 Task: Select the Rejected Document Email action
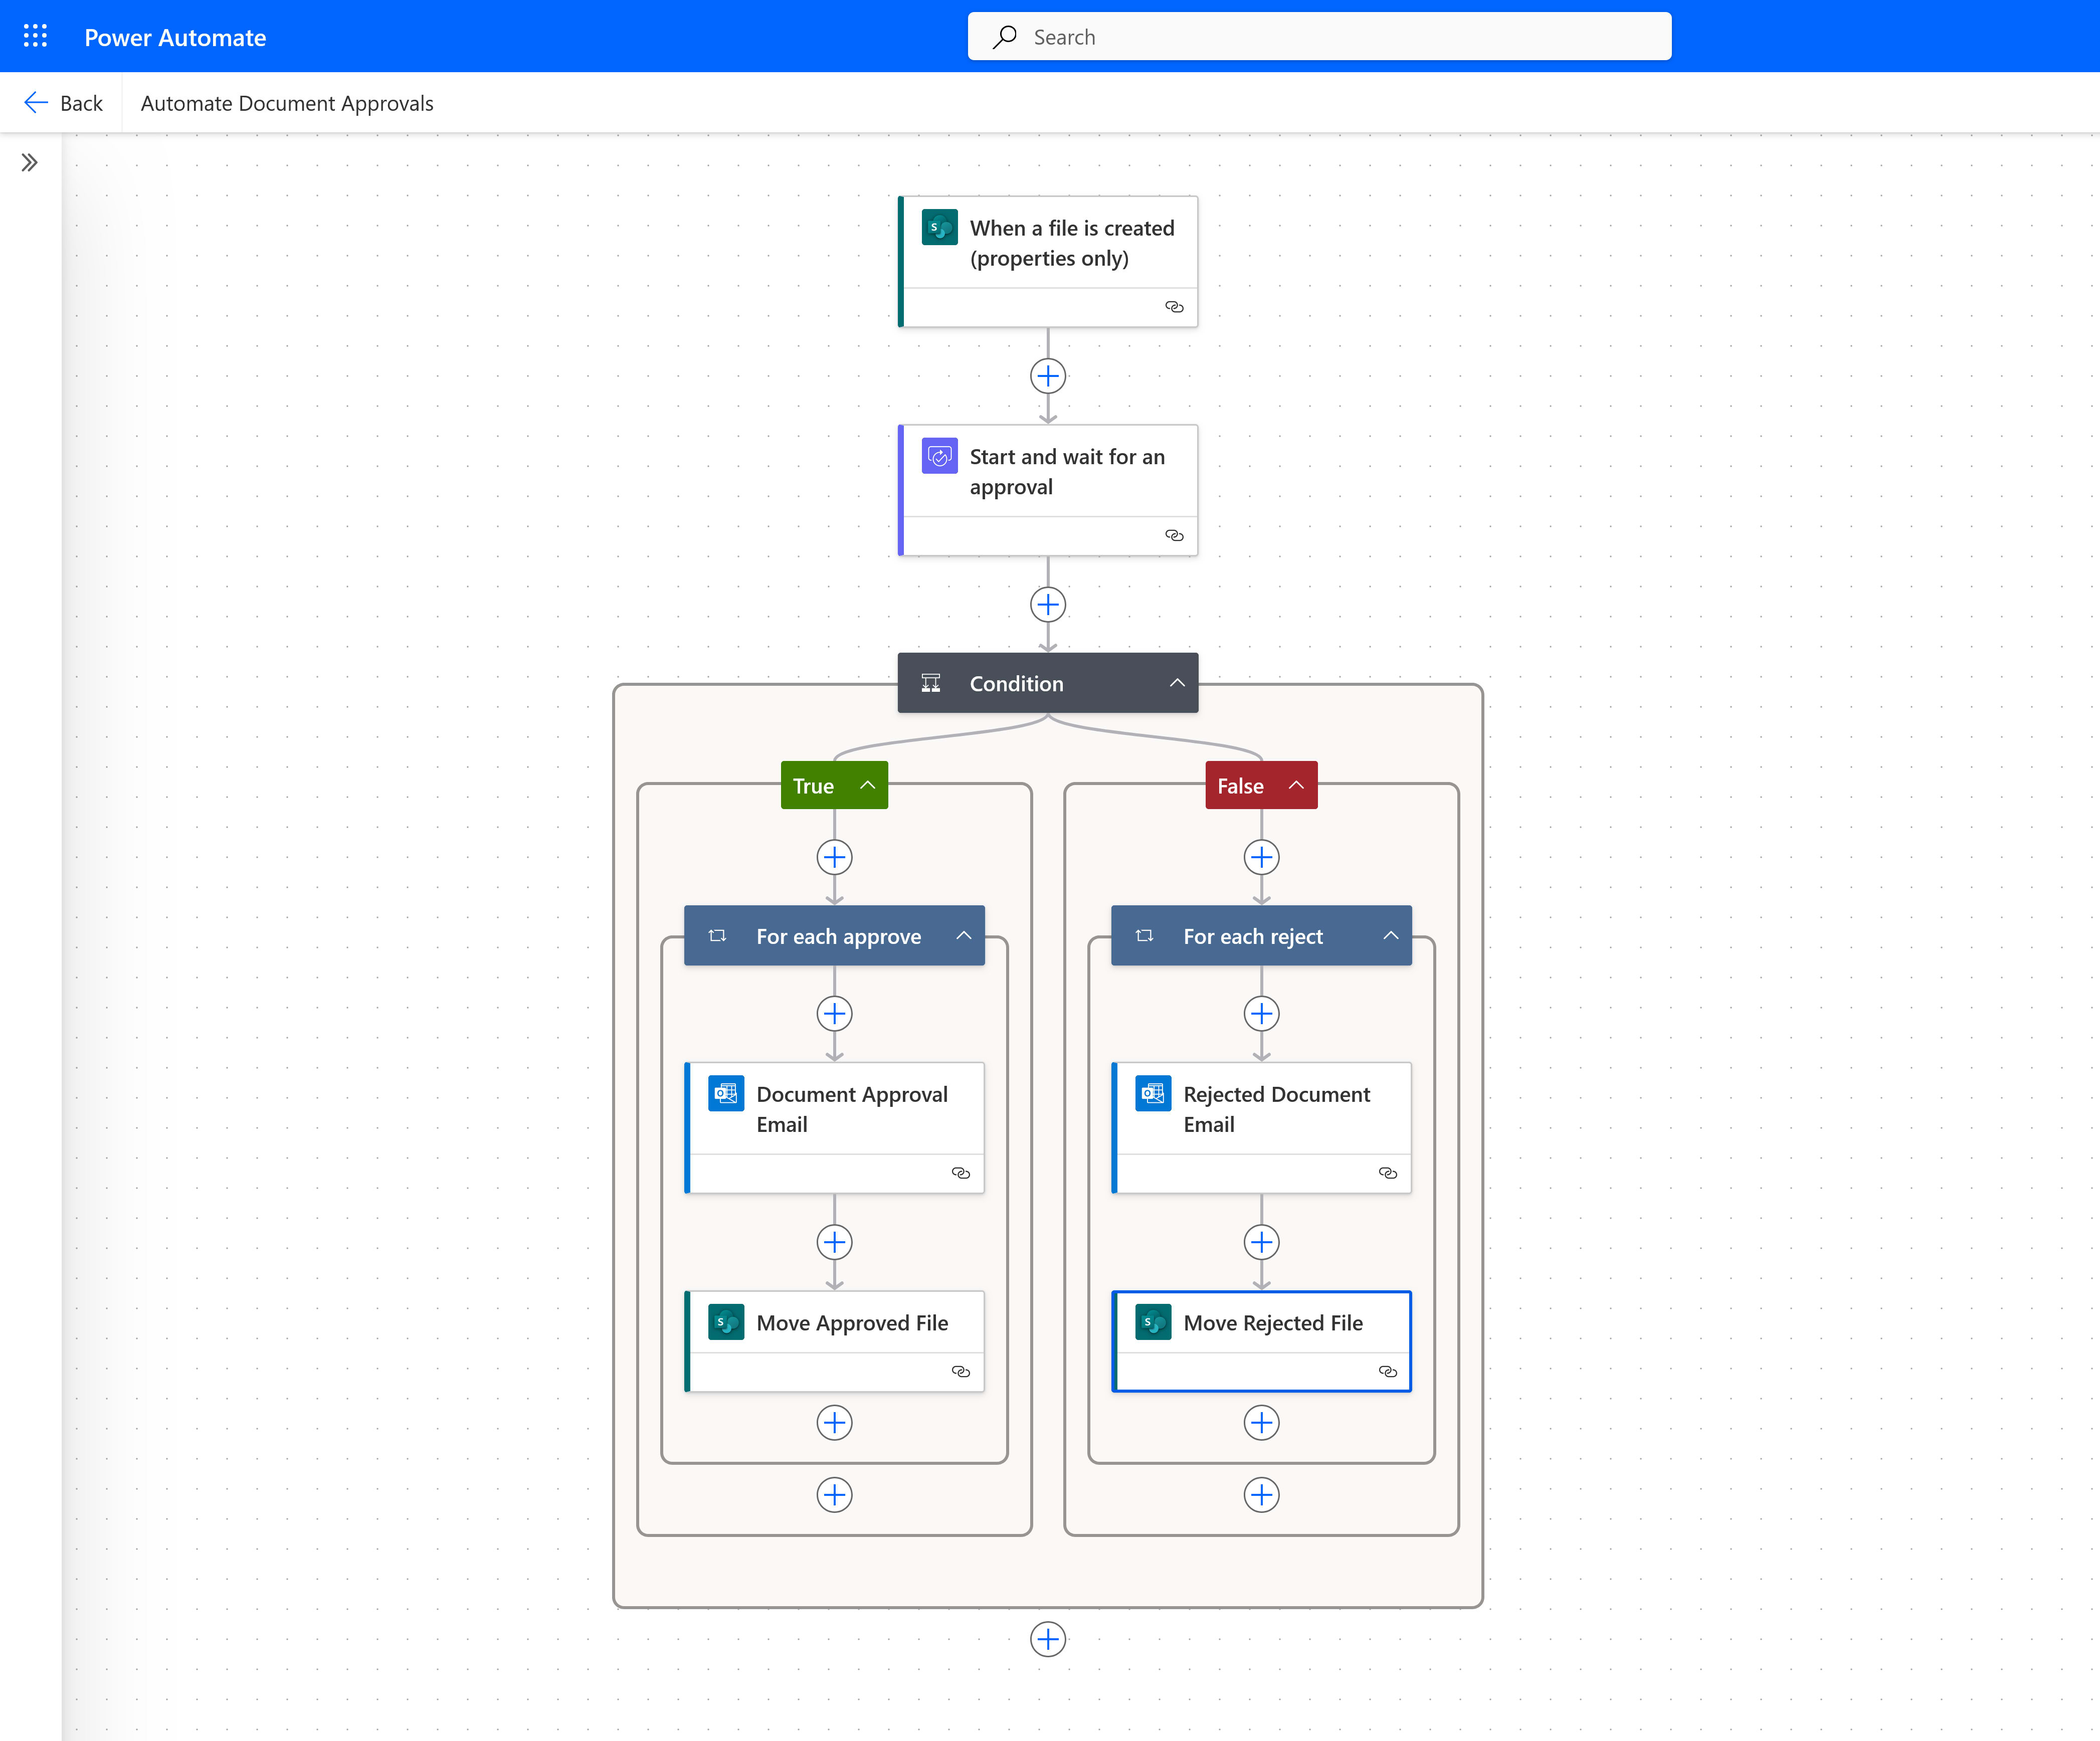click(1276, 1109)
